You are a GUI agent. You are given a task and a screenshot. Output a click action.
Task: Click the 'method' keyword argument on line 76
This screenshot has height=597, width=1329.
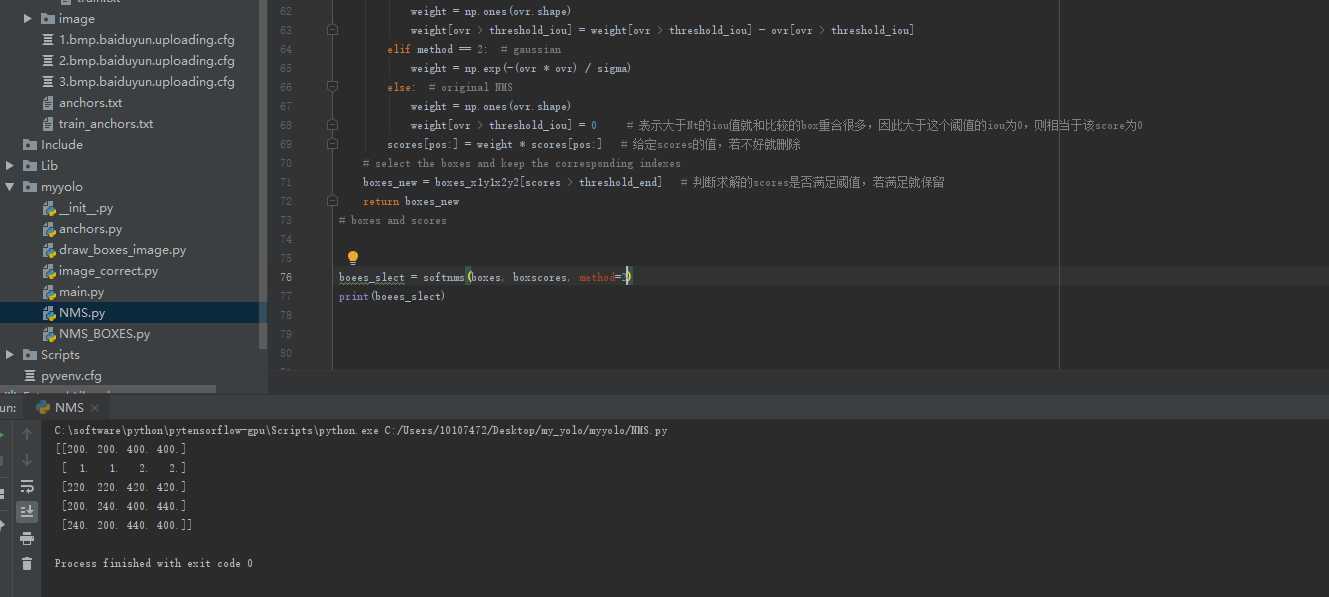[596, 277]
